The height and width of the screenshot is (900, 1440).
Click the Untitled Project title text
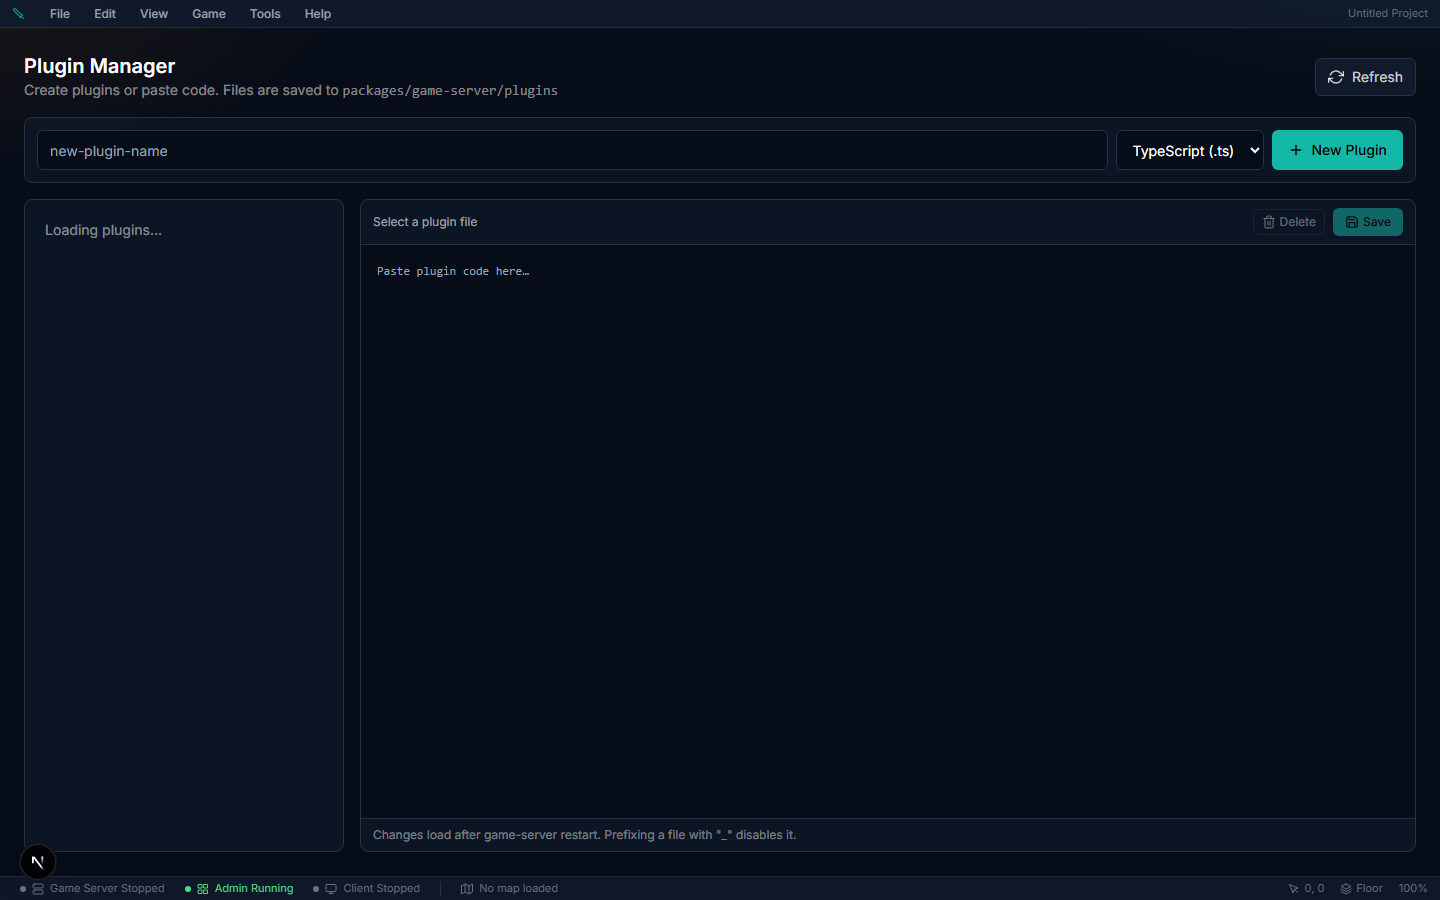click(1388, 13)
